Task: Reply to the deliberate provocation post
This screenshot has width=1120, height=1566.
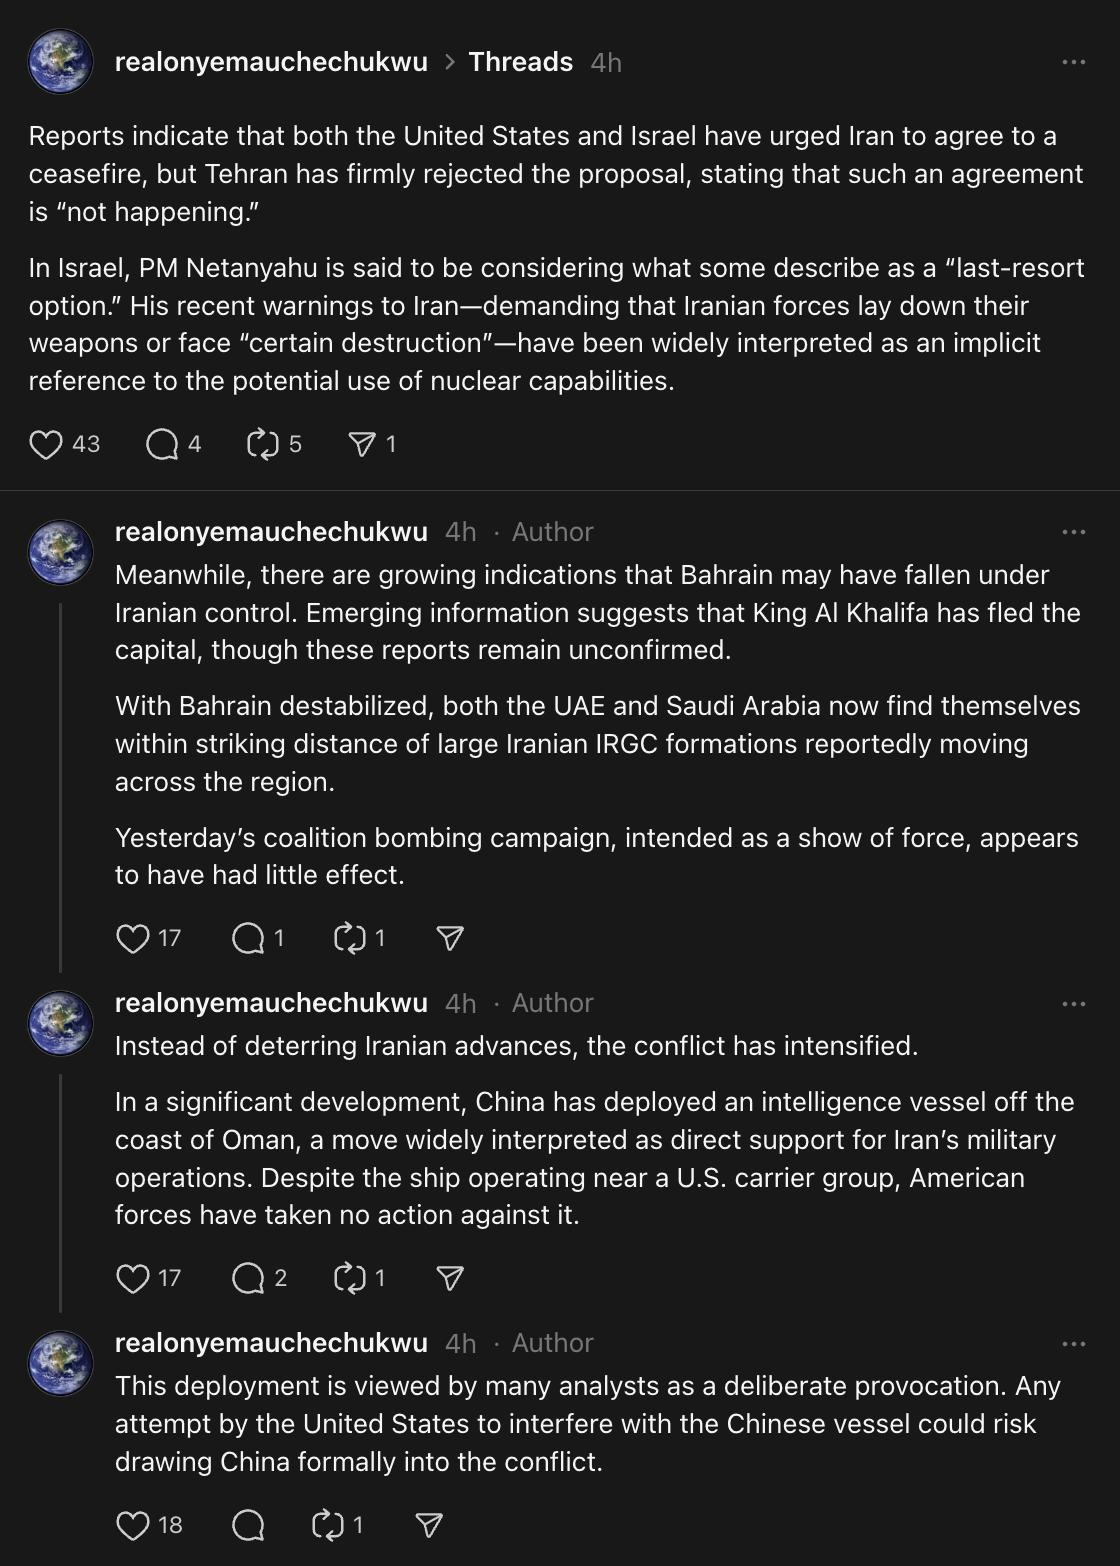Action: [247, 1525]
